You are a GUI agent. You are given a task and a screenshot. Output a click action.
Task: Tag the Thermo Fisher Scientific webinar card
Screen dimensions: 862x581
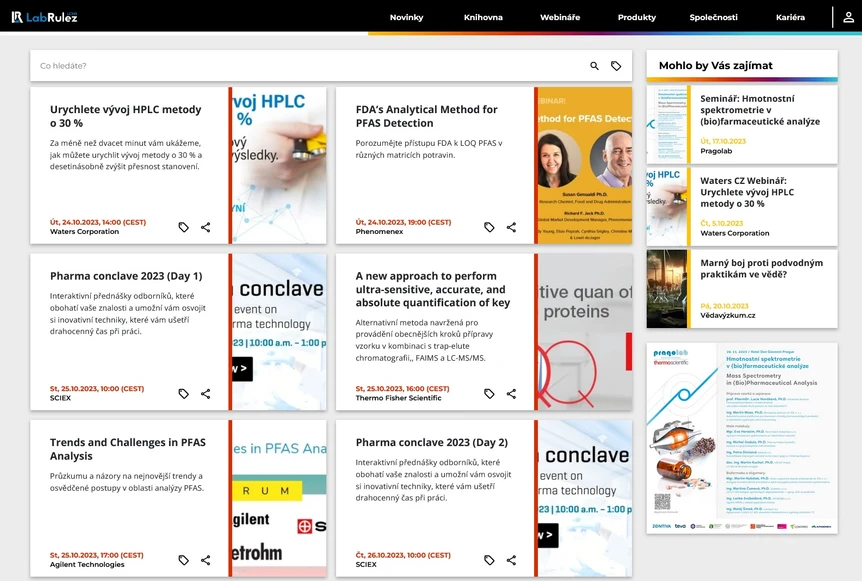coord(489,394)
